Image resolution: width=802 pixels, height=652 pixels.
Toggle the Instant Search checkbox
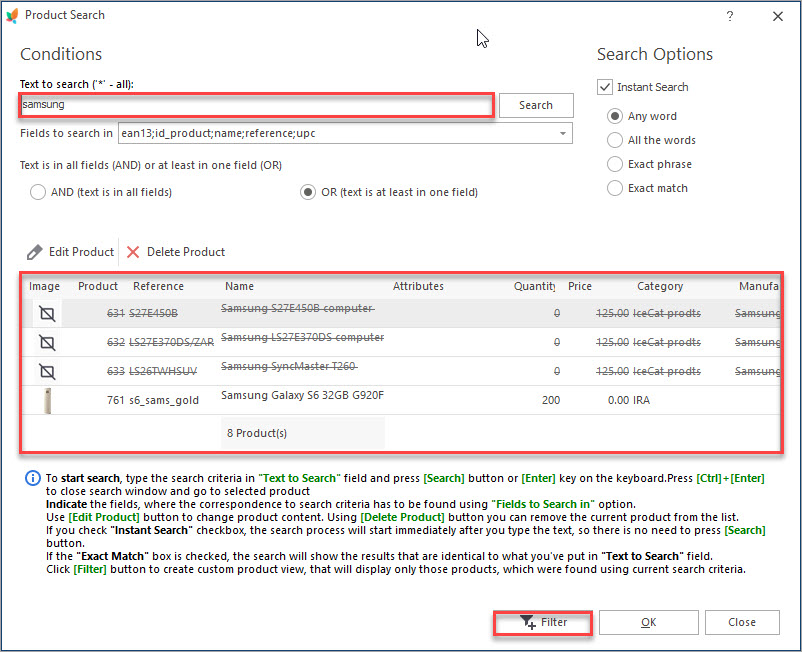[x=605, y=87]
